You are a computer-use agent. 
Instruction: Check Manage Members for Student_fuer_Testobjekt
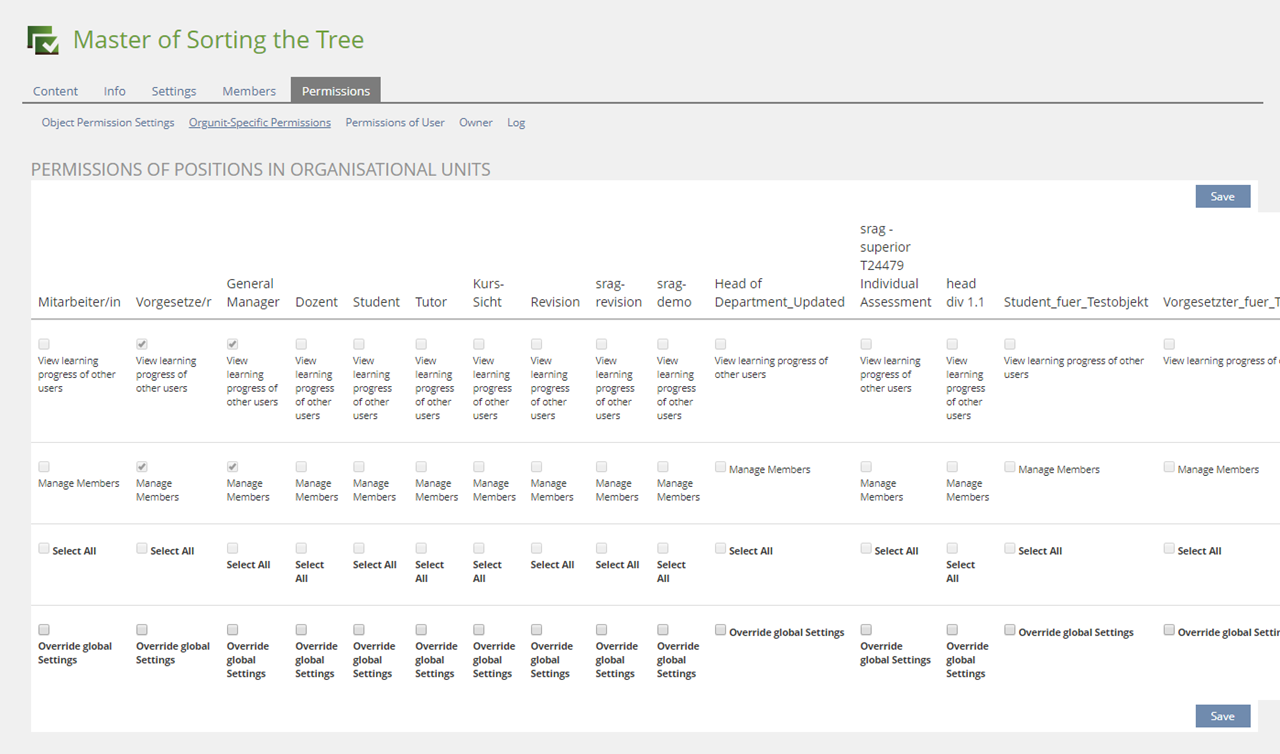tap(1010, 467)
